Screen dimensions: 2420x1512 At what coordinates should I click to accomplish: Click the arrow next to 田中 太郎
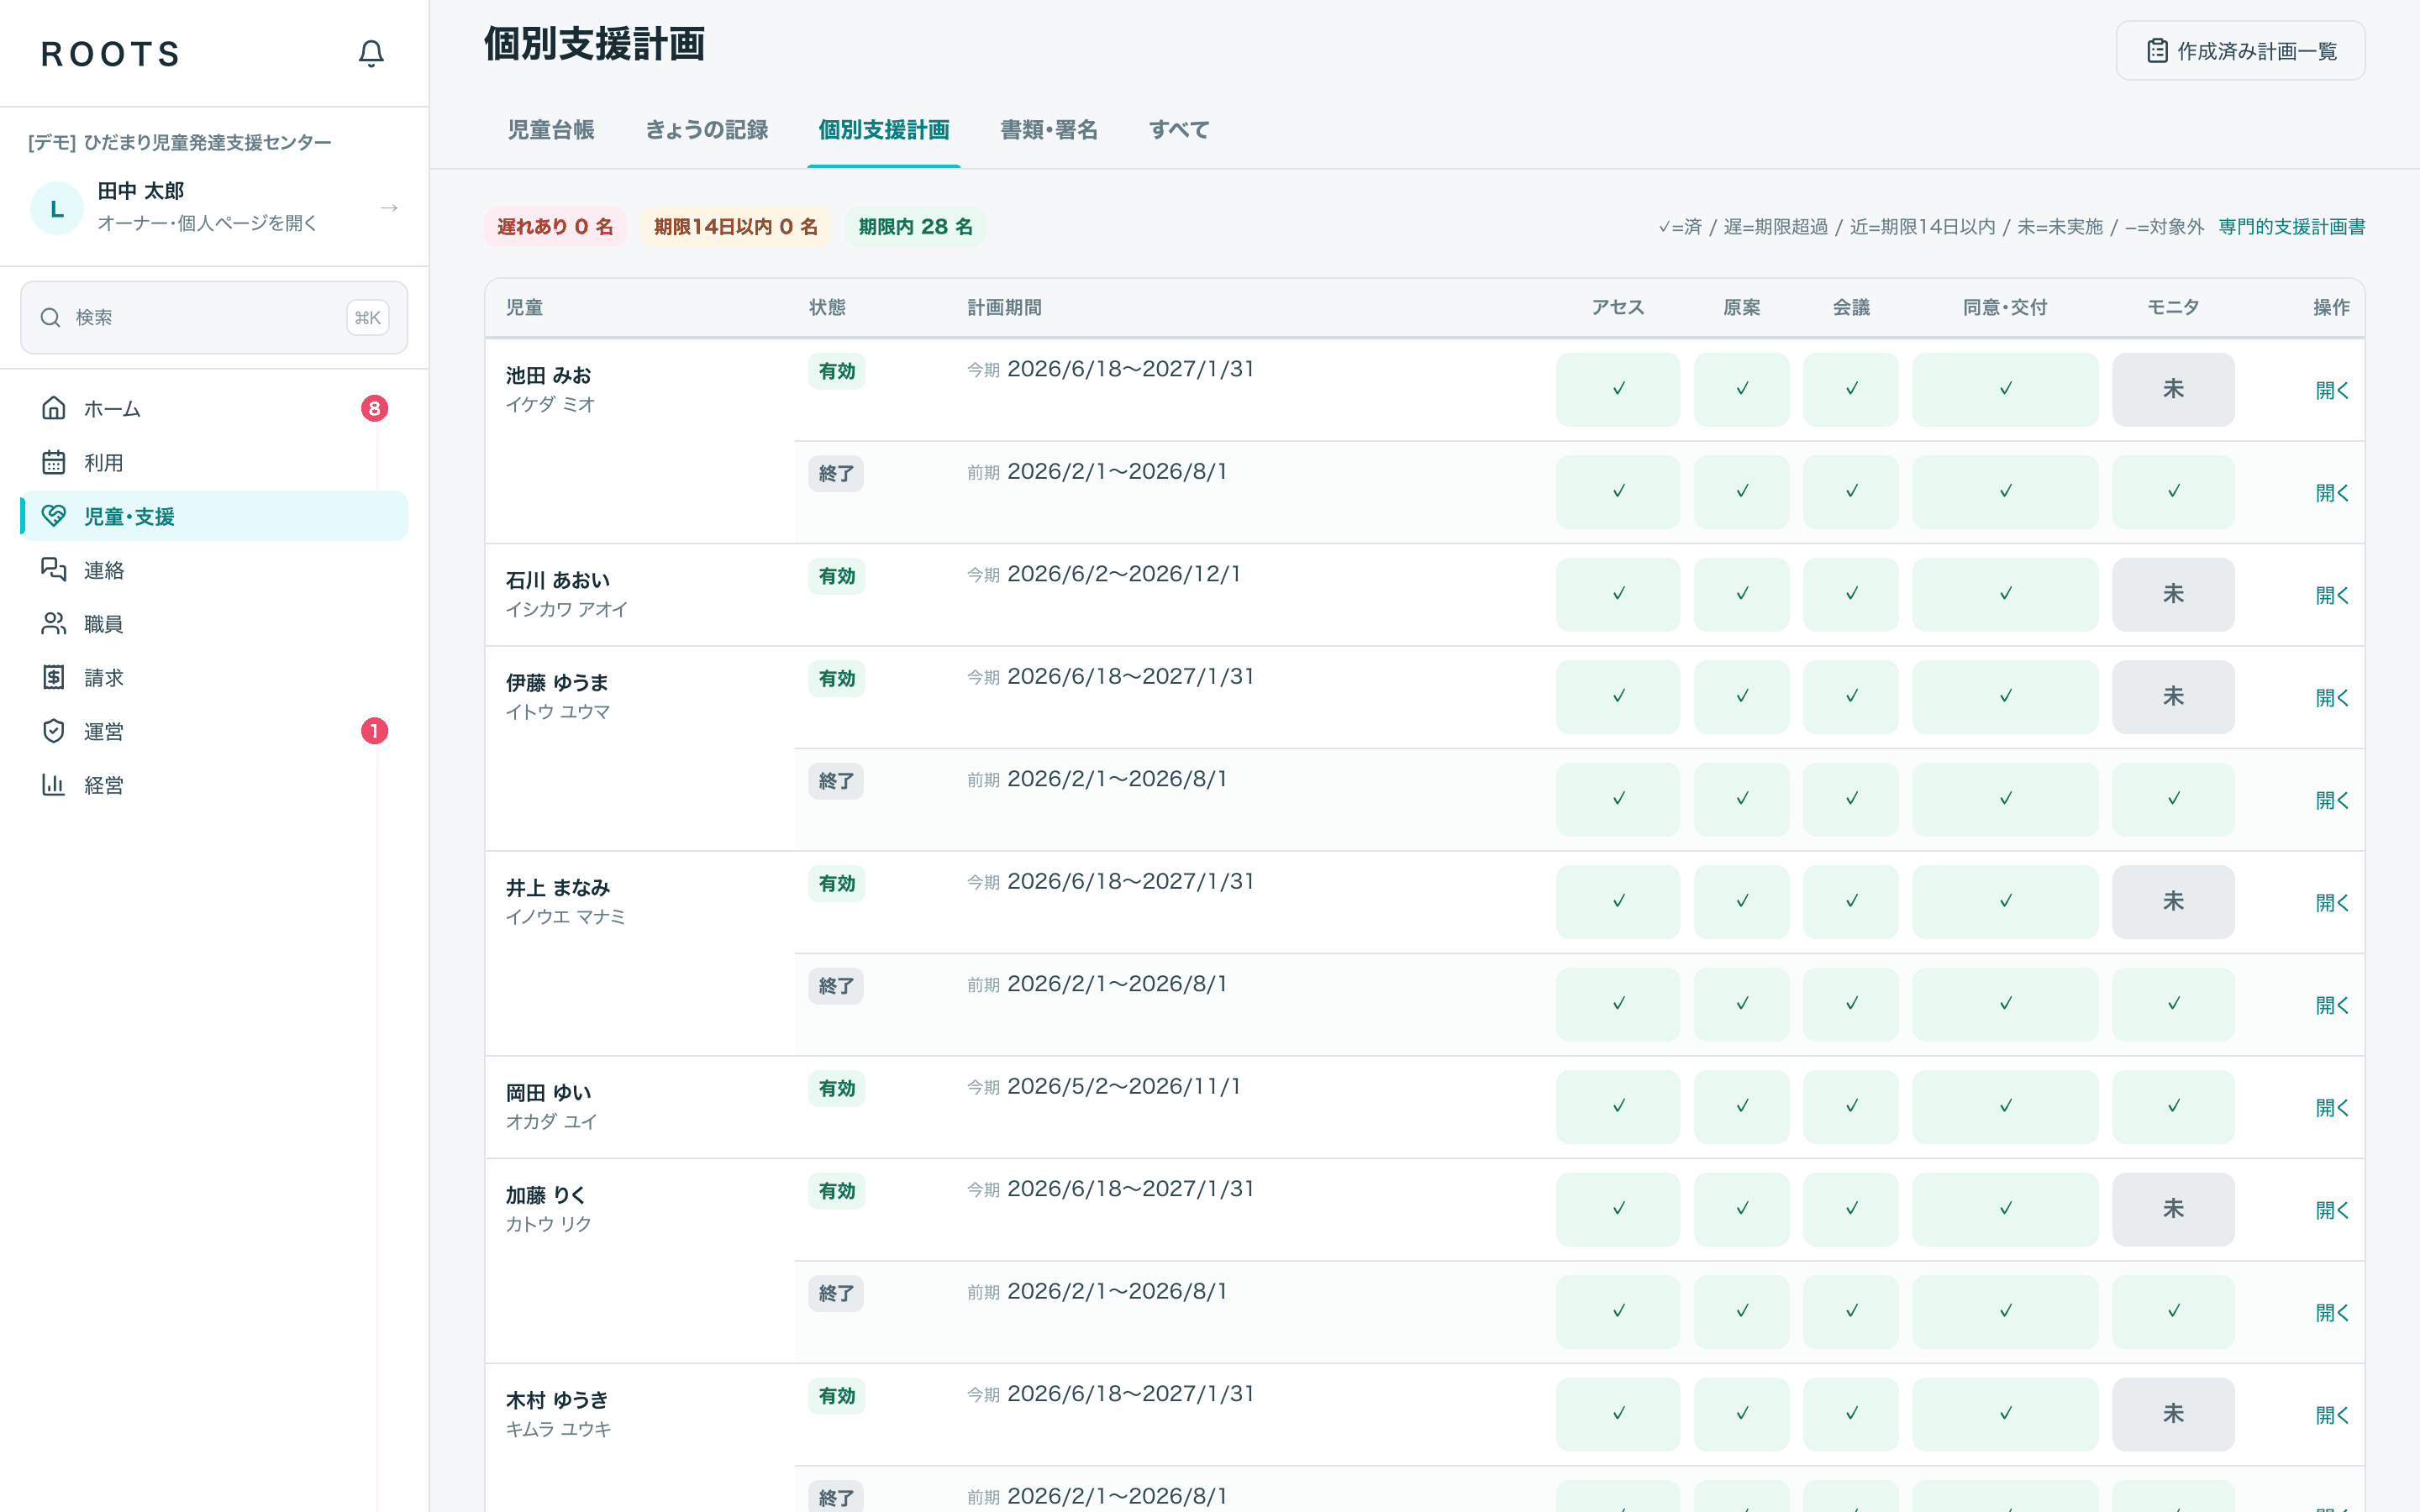(389, 208)
